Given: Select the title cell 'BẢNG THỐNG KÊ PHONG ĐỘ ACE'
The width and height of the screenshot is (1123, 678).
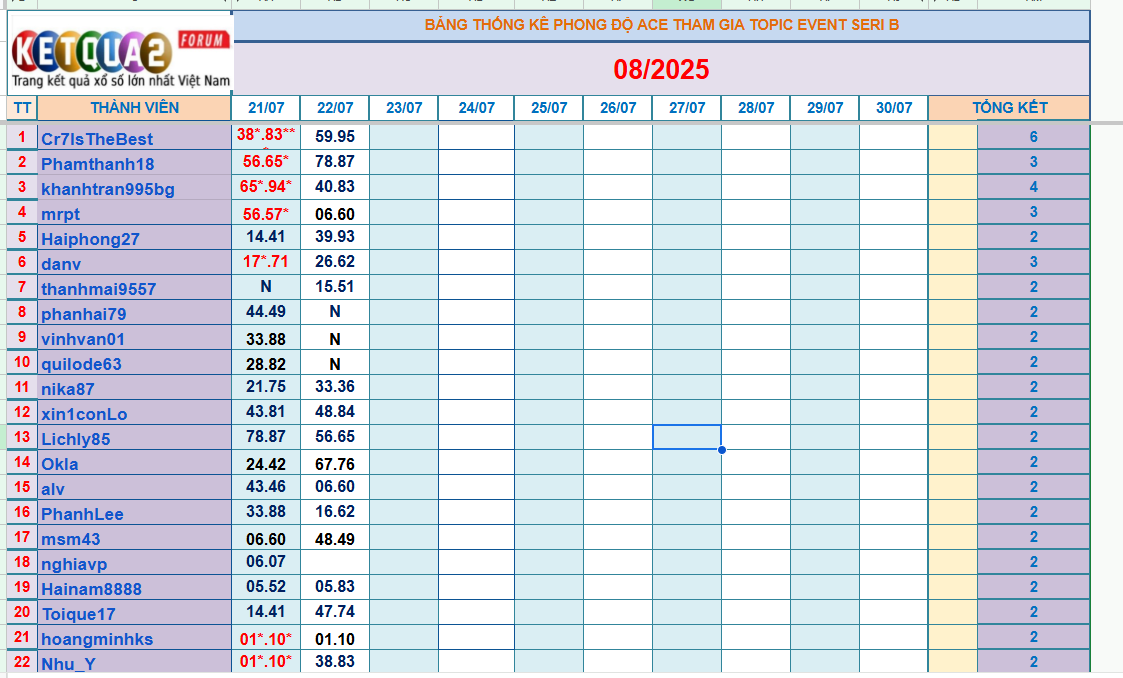Looking at the screenshot, I should tap(661, 25).
